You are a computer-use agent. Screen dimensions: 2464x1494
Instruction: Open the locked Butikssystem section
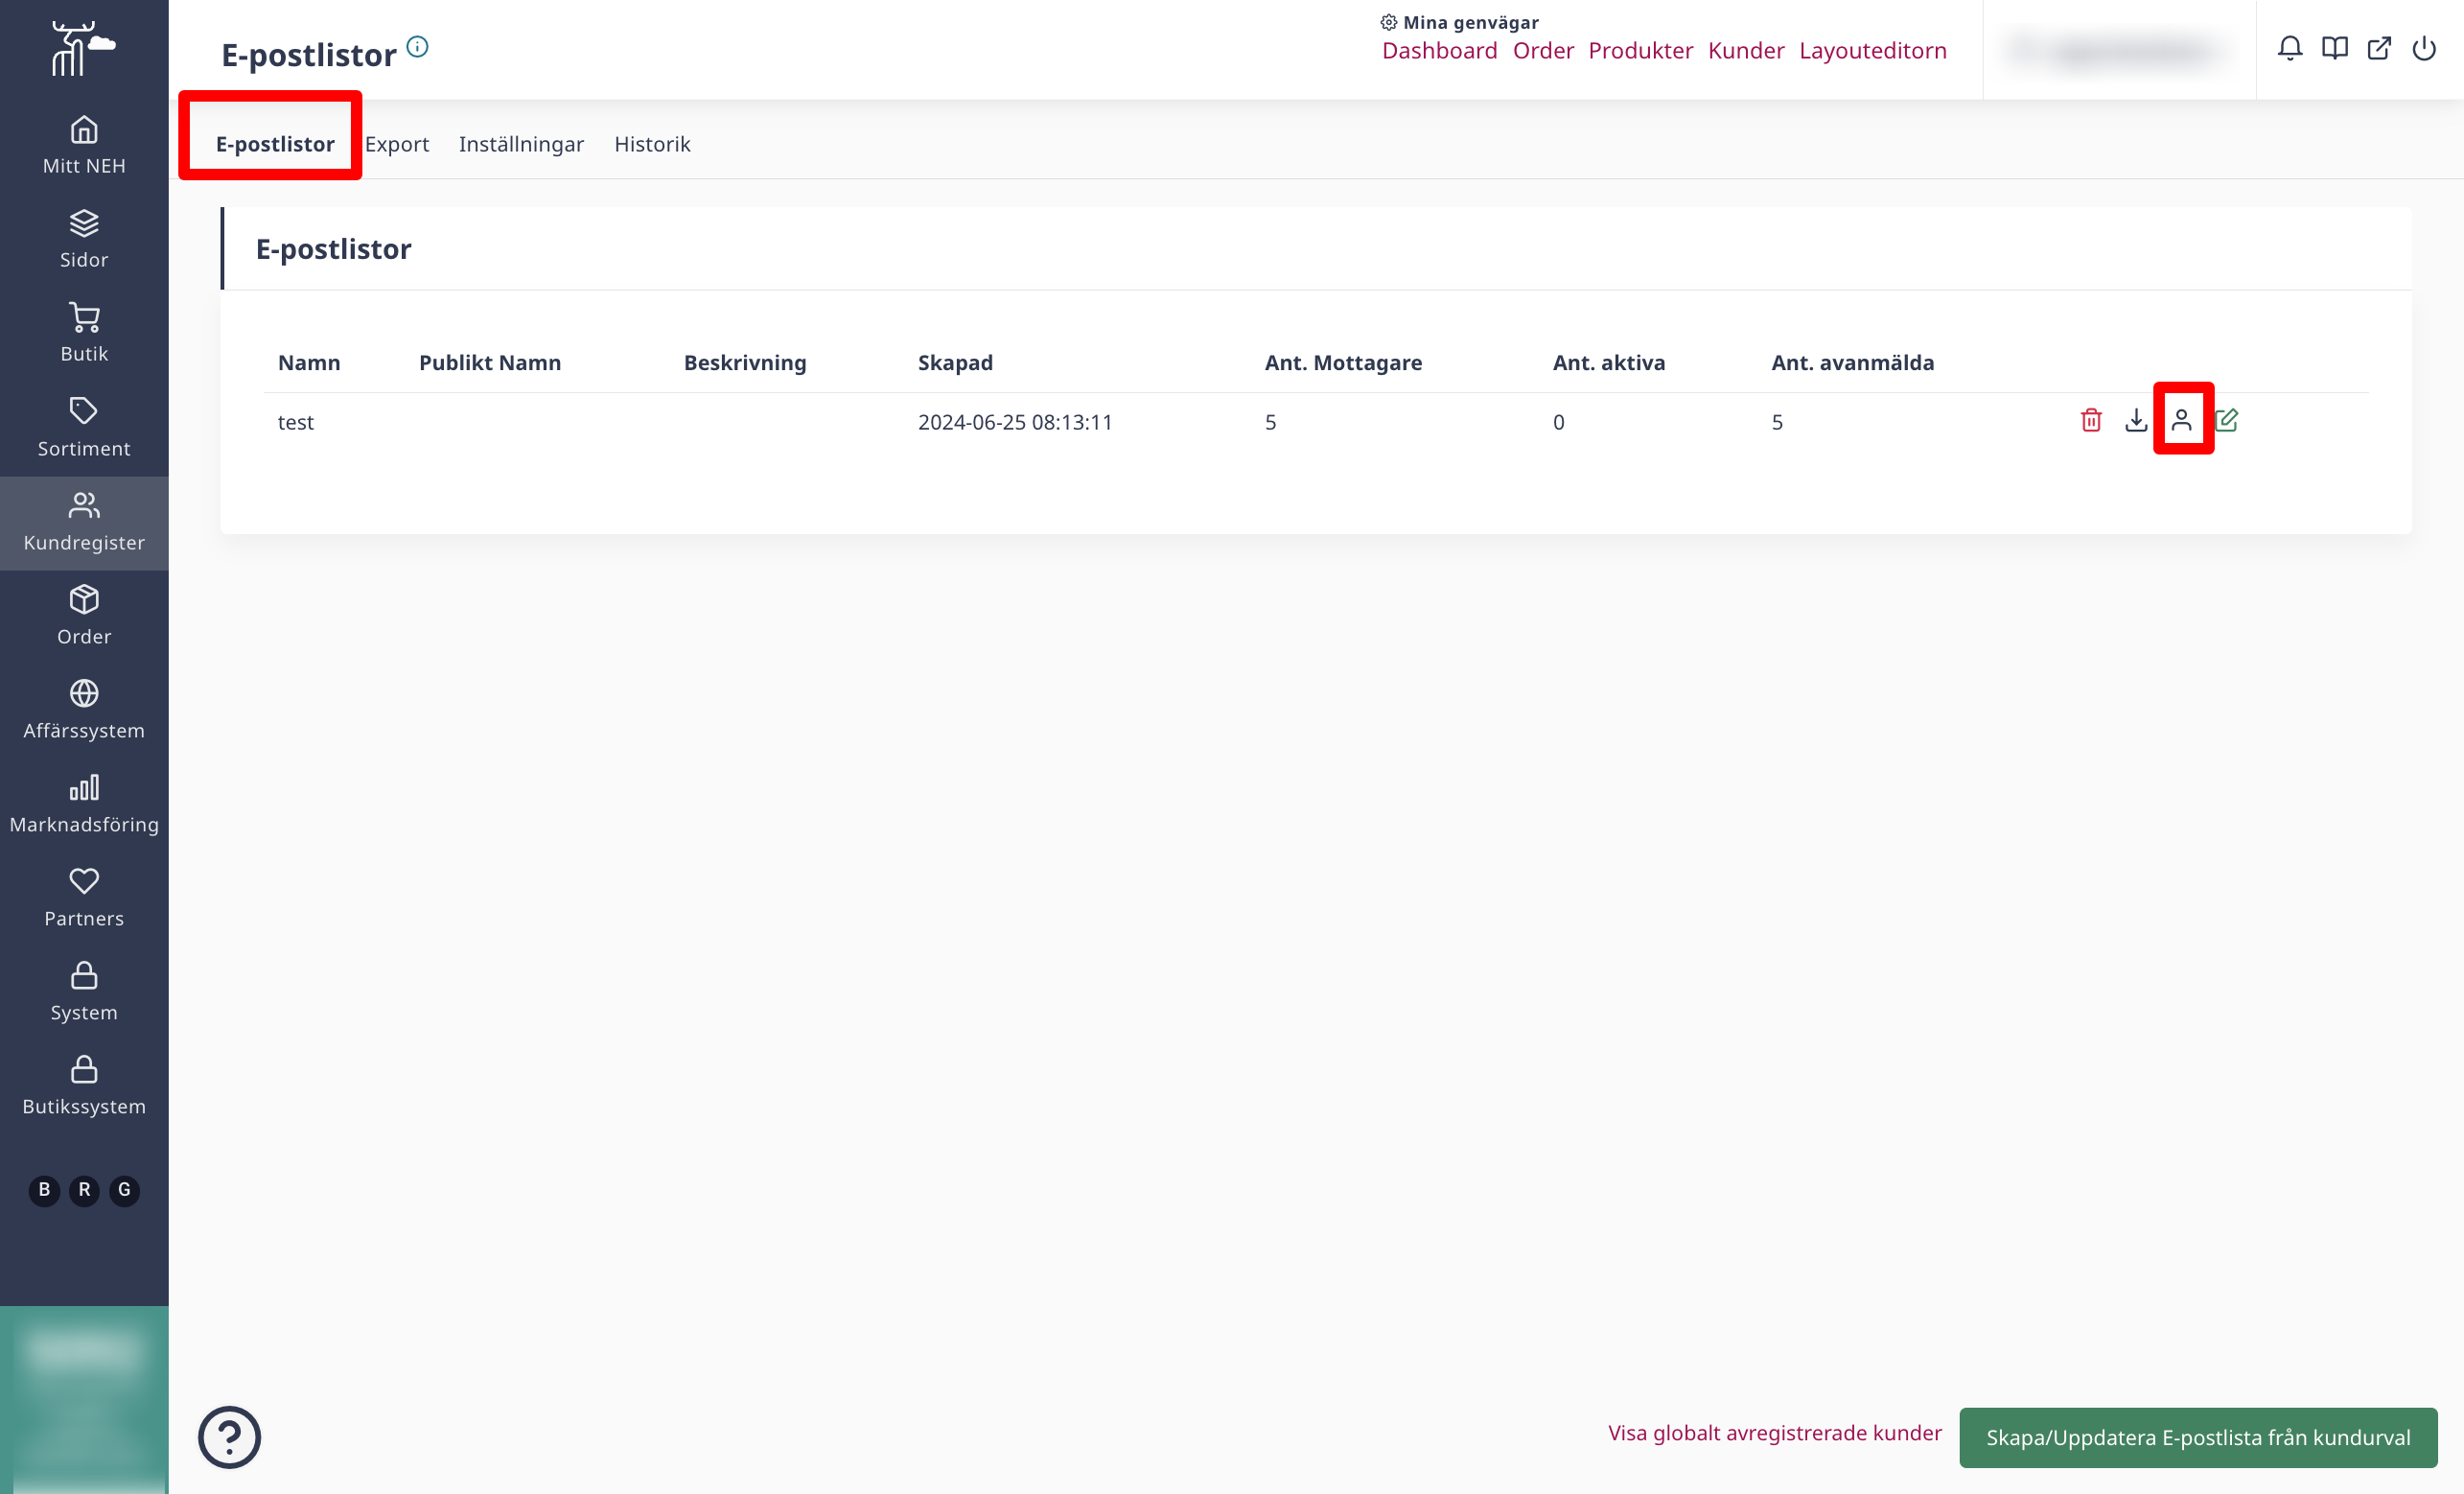click(84, 1086)
